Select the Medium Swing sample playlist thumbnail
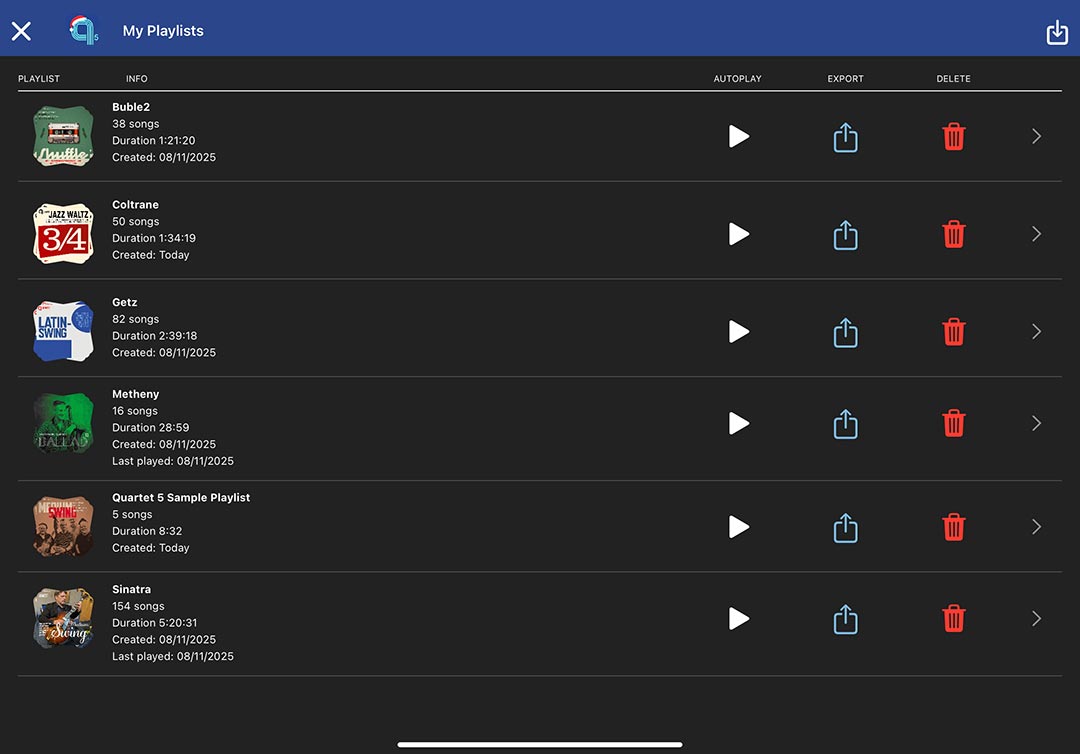This screenshot has width=1080, height=754. [63, 527]
